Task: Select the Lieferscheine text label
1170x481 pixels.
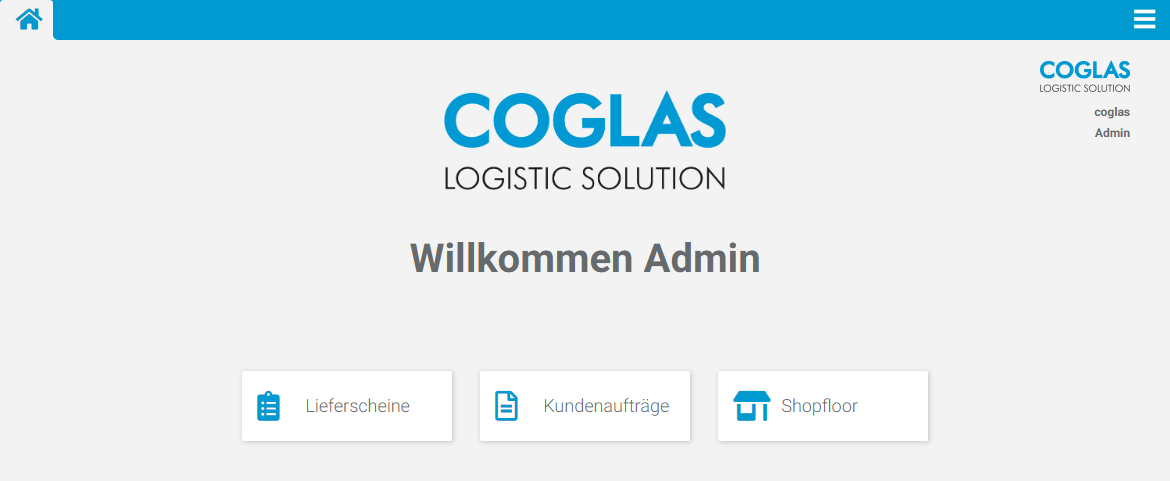Action: tap(357, 406)
